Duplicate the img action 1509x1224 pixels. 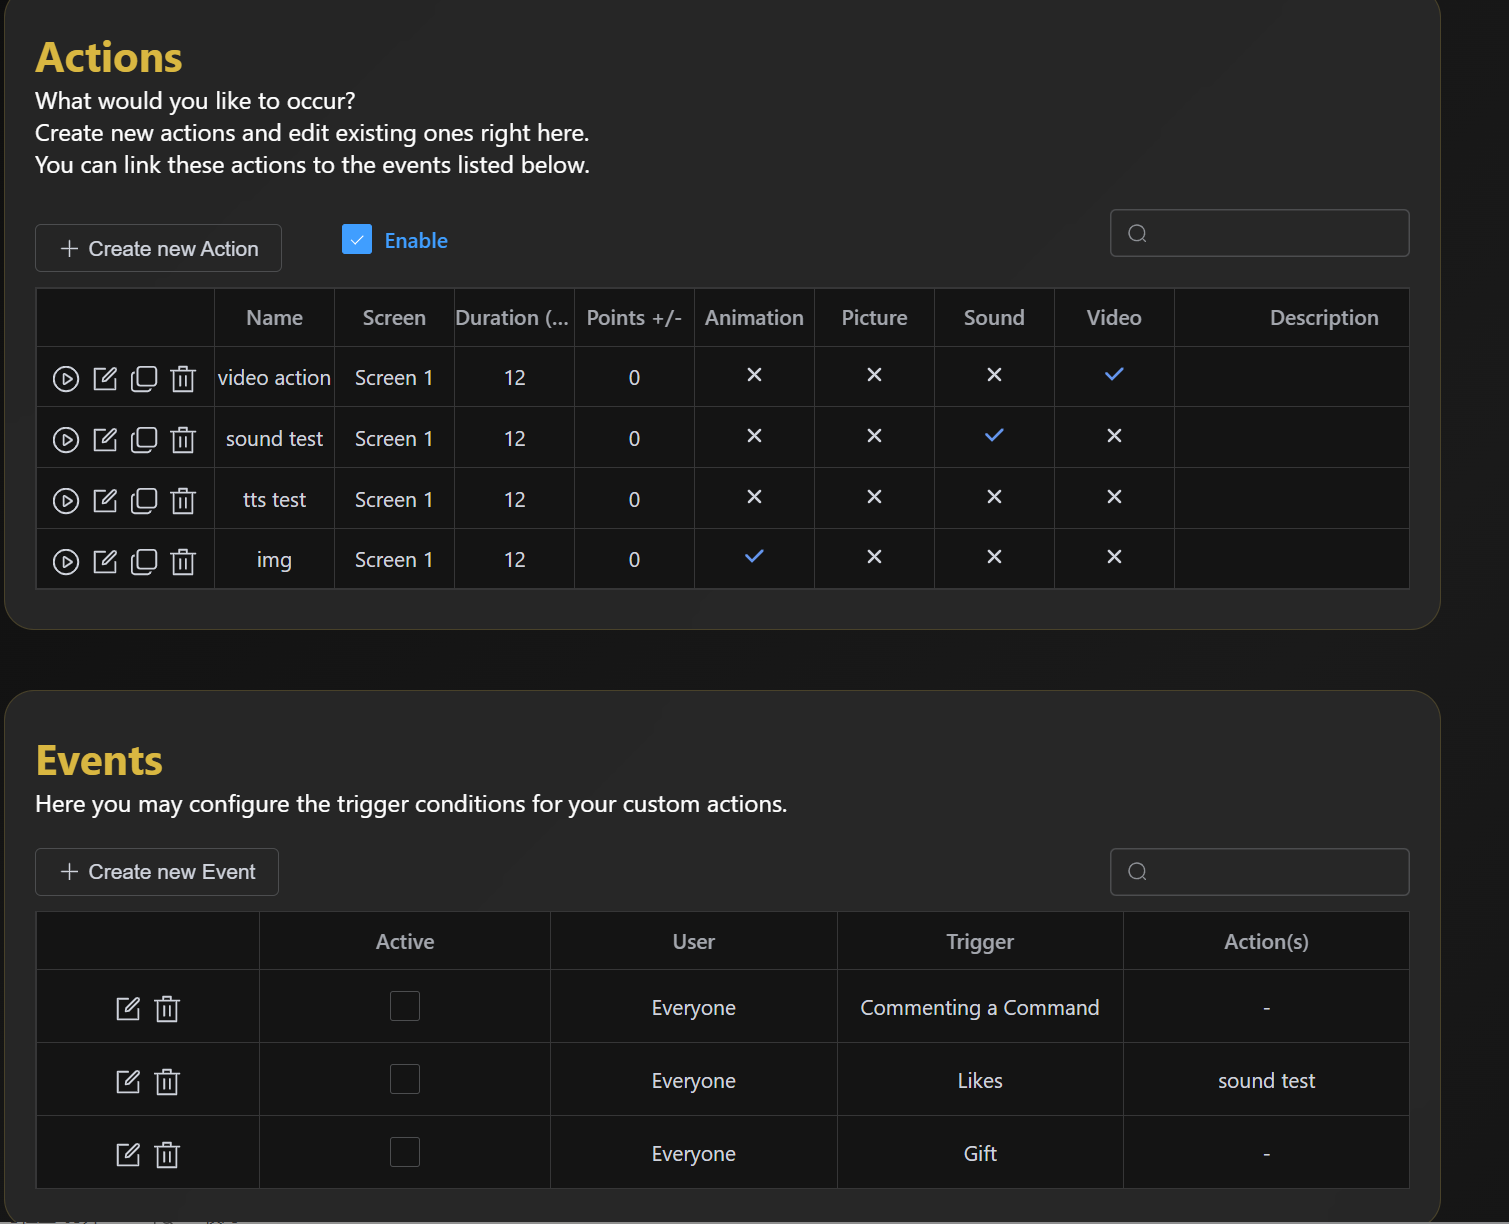point(144,561)
